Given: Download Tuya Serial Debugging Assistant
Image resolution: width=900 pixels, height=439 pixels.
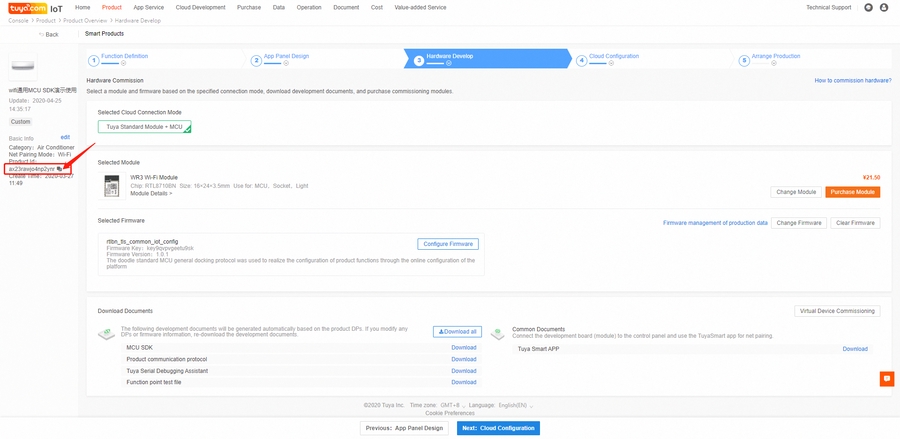Looking at the screenshot, I should [464, 371].
